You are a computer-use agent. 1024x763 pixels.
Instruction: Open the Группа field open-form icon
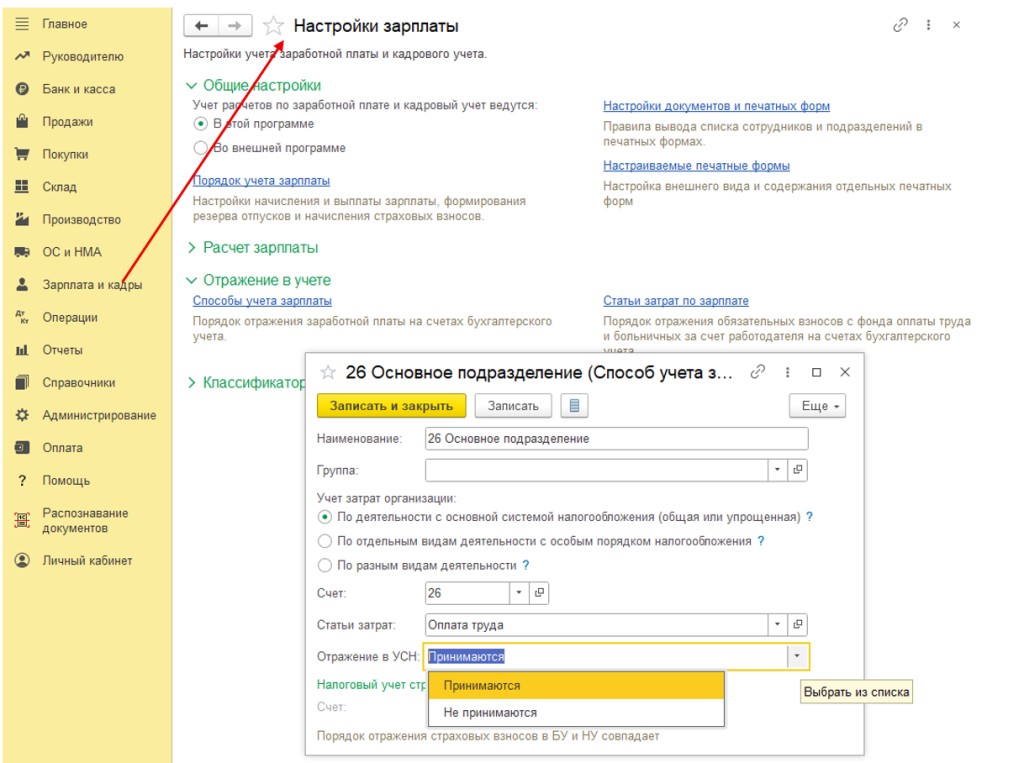pyautogui.click(x=797, y=470)
